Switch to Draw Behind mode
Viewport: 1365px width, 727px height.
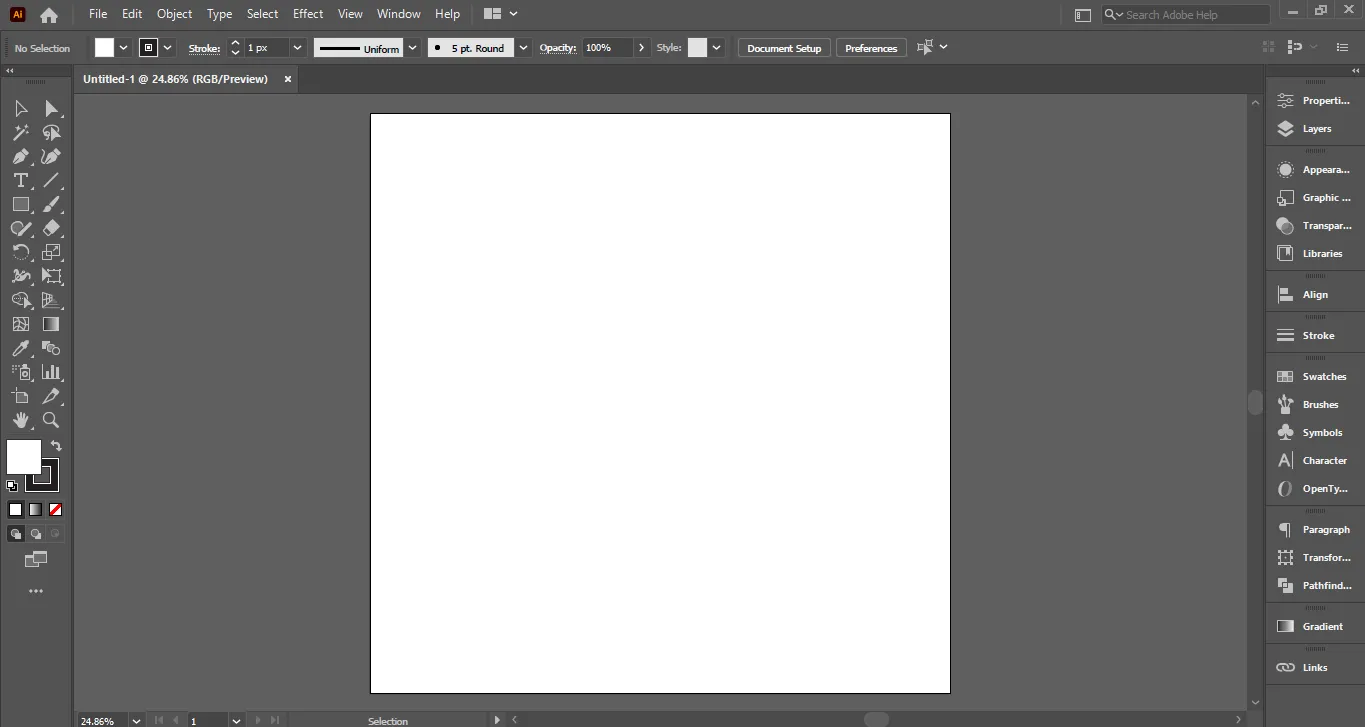click(35, 533)
